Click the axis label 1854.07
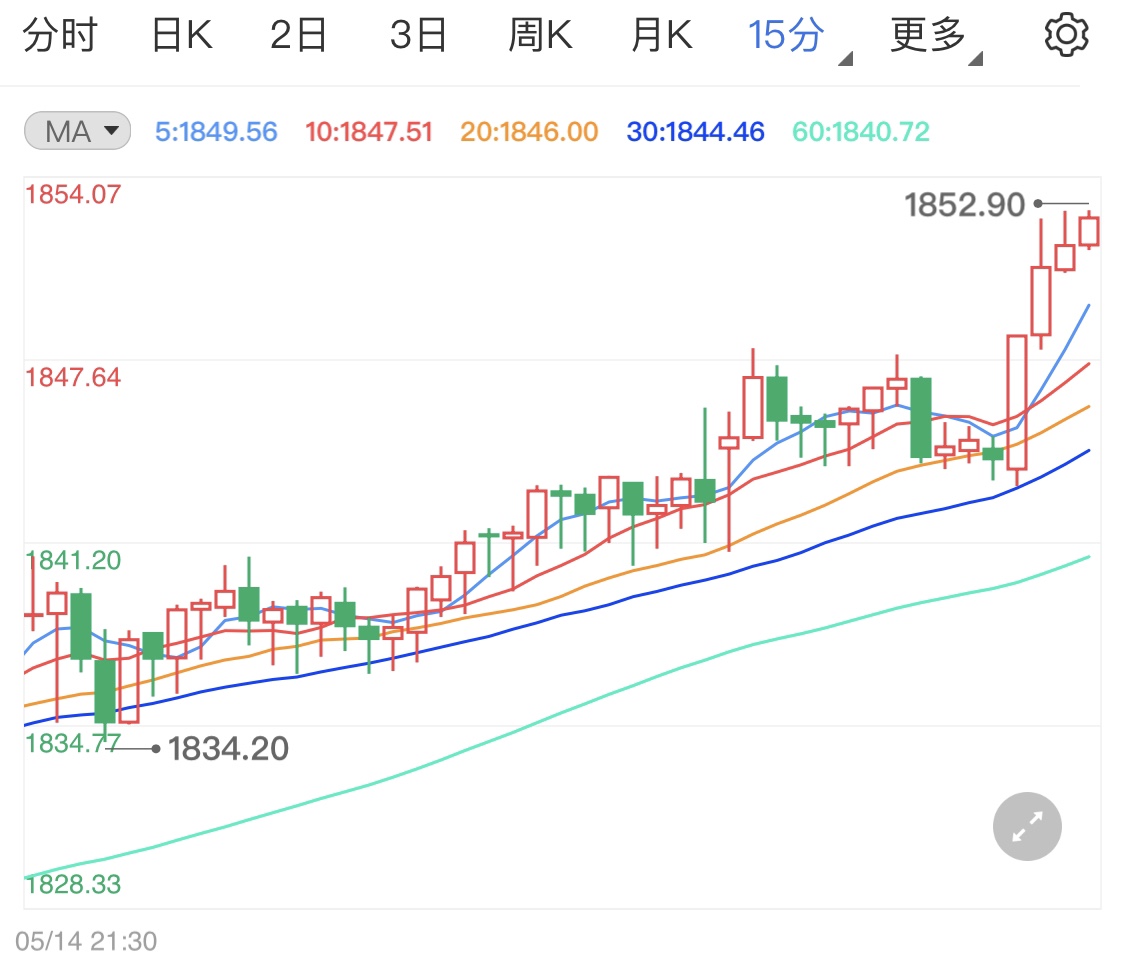1125x961 pixels. [x=73, y=194]
